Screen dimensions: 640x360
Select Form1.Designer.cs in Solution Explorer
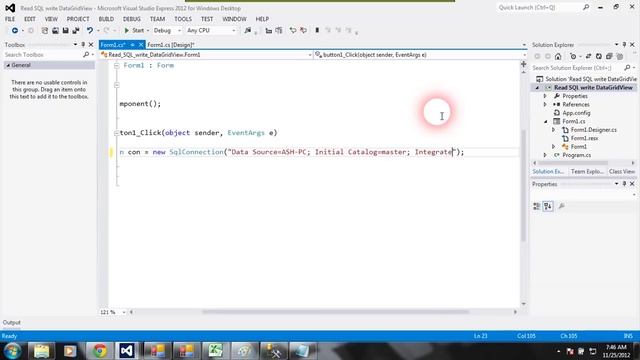point(593,130)
